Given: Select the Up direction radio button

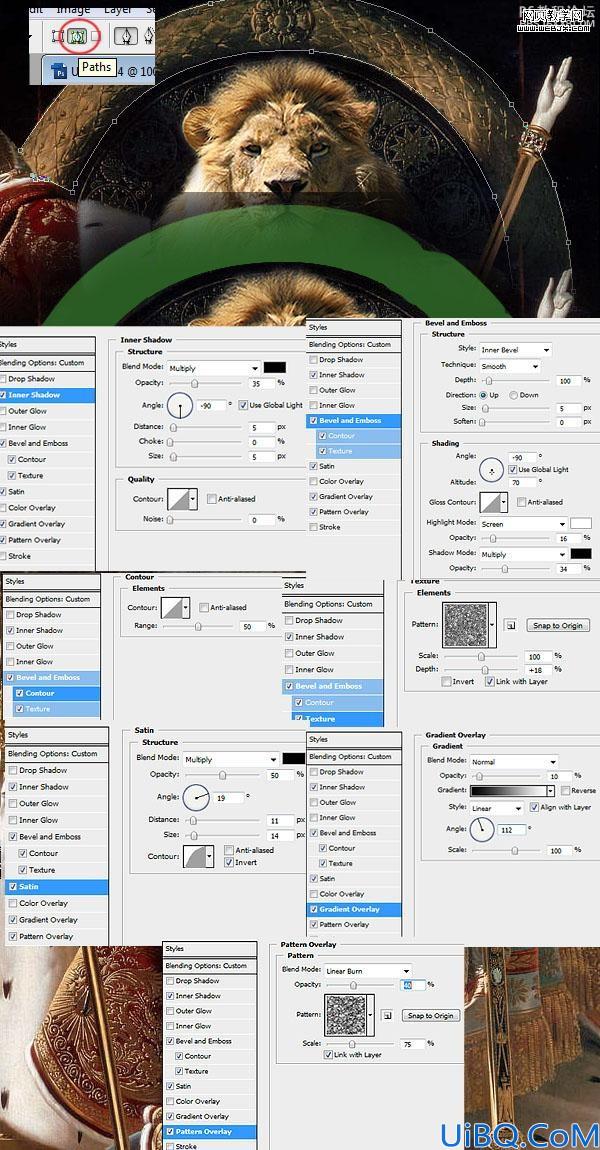Looking at the screenshot, I should [483, 395].
